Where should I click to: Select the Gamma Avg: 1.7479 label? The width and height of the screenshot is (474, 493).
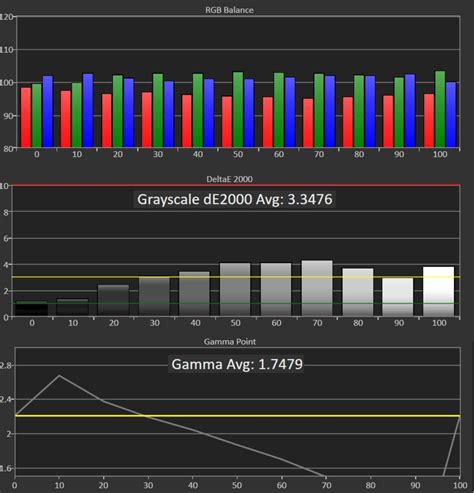pyautogui.click(x=237, y=364)
